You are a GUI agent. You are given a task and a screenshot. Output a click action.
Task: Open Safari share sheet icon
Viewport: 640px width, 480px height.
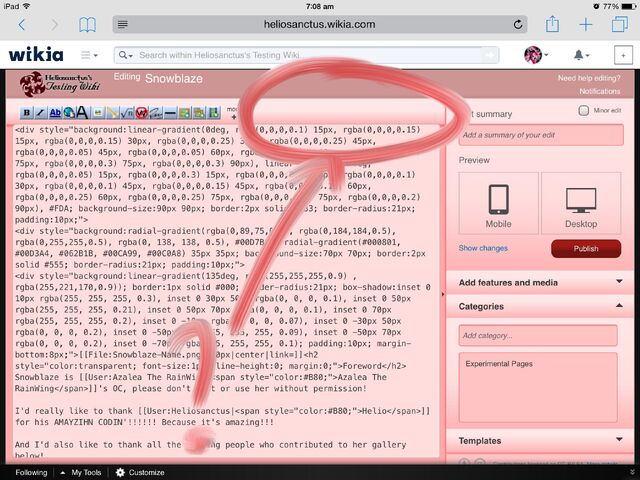[x=552, y=24]
